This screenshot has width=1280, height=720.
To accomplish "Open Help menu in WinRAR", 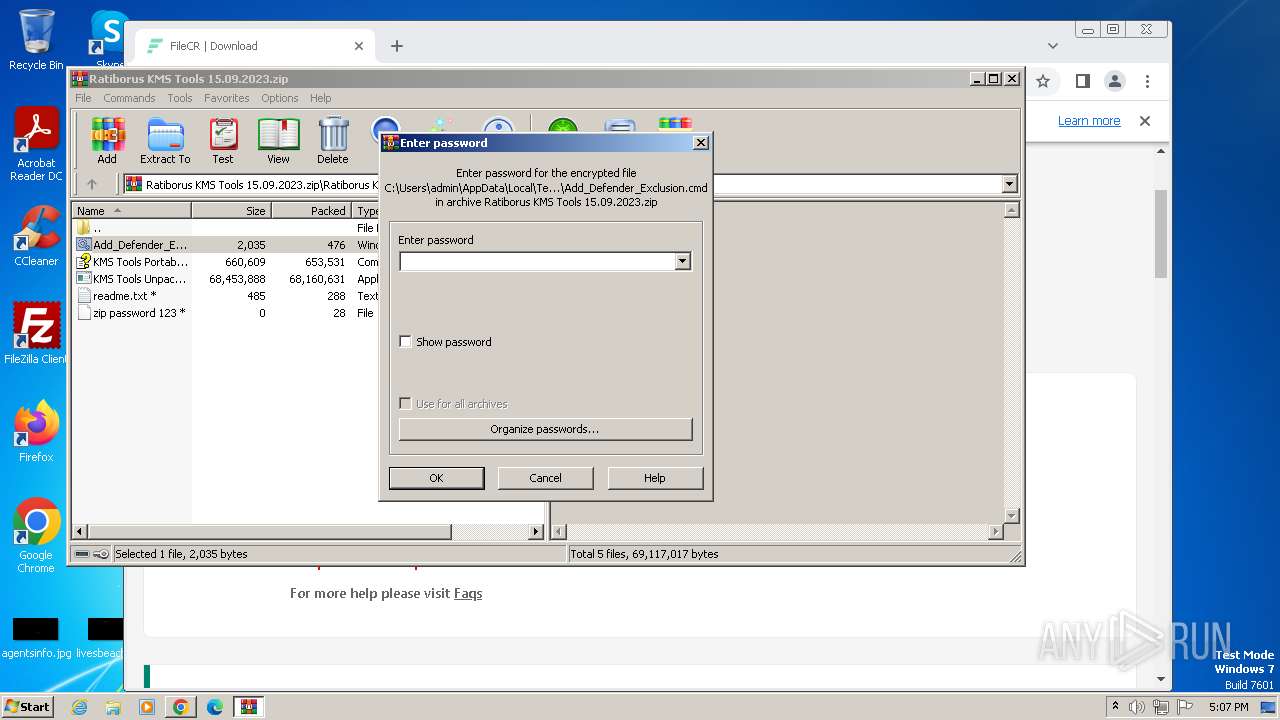I will [320, 98].
